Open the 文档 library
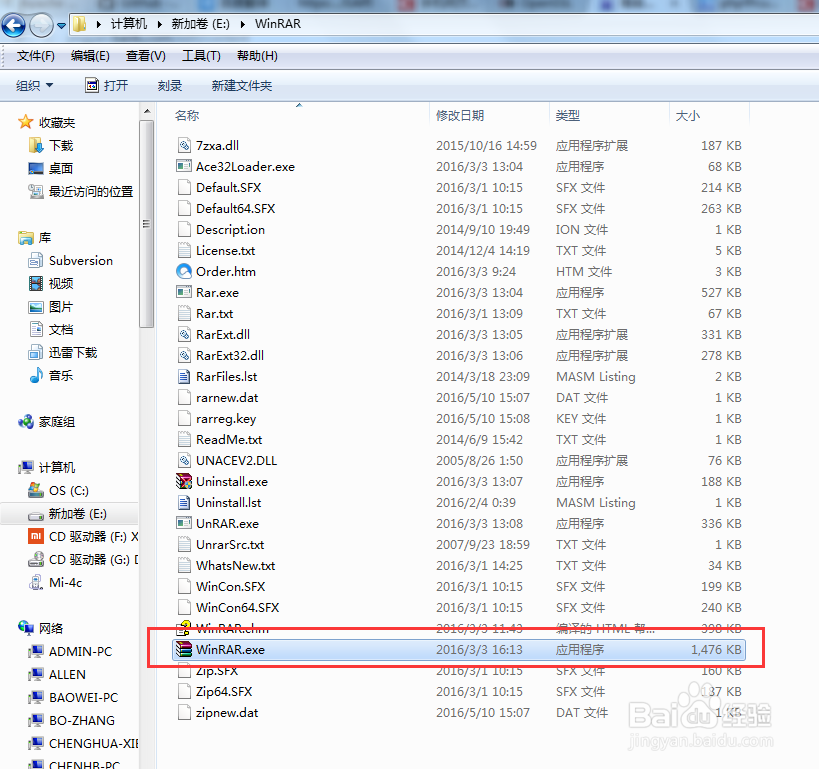 pyautogui.click(x=51, y=330)
